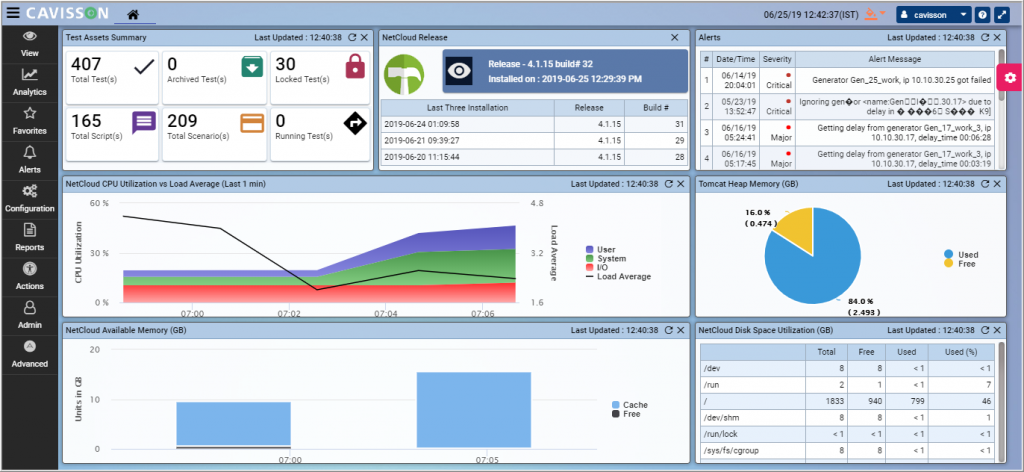Open Alerts in the sidebar
The width and height of the screenshot is (1024, 472).
tap(29, 160)
